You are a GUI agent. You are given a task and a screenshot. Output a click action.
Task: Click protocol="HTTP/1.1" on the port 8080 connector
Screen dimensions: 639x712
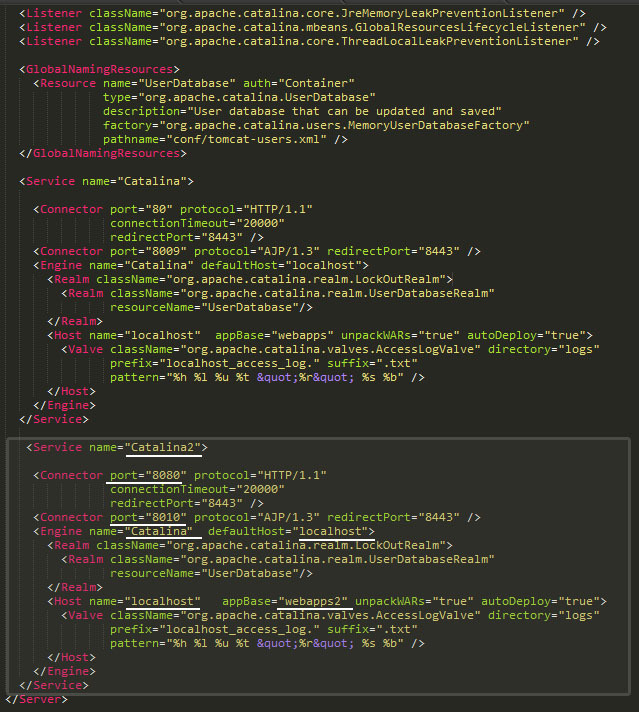(x=260, y=475)
